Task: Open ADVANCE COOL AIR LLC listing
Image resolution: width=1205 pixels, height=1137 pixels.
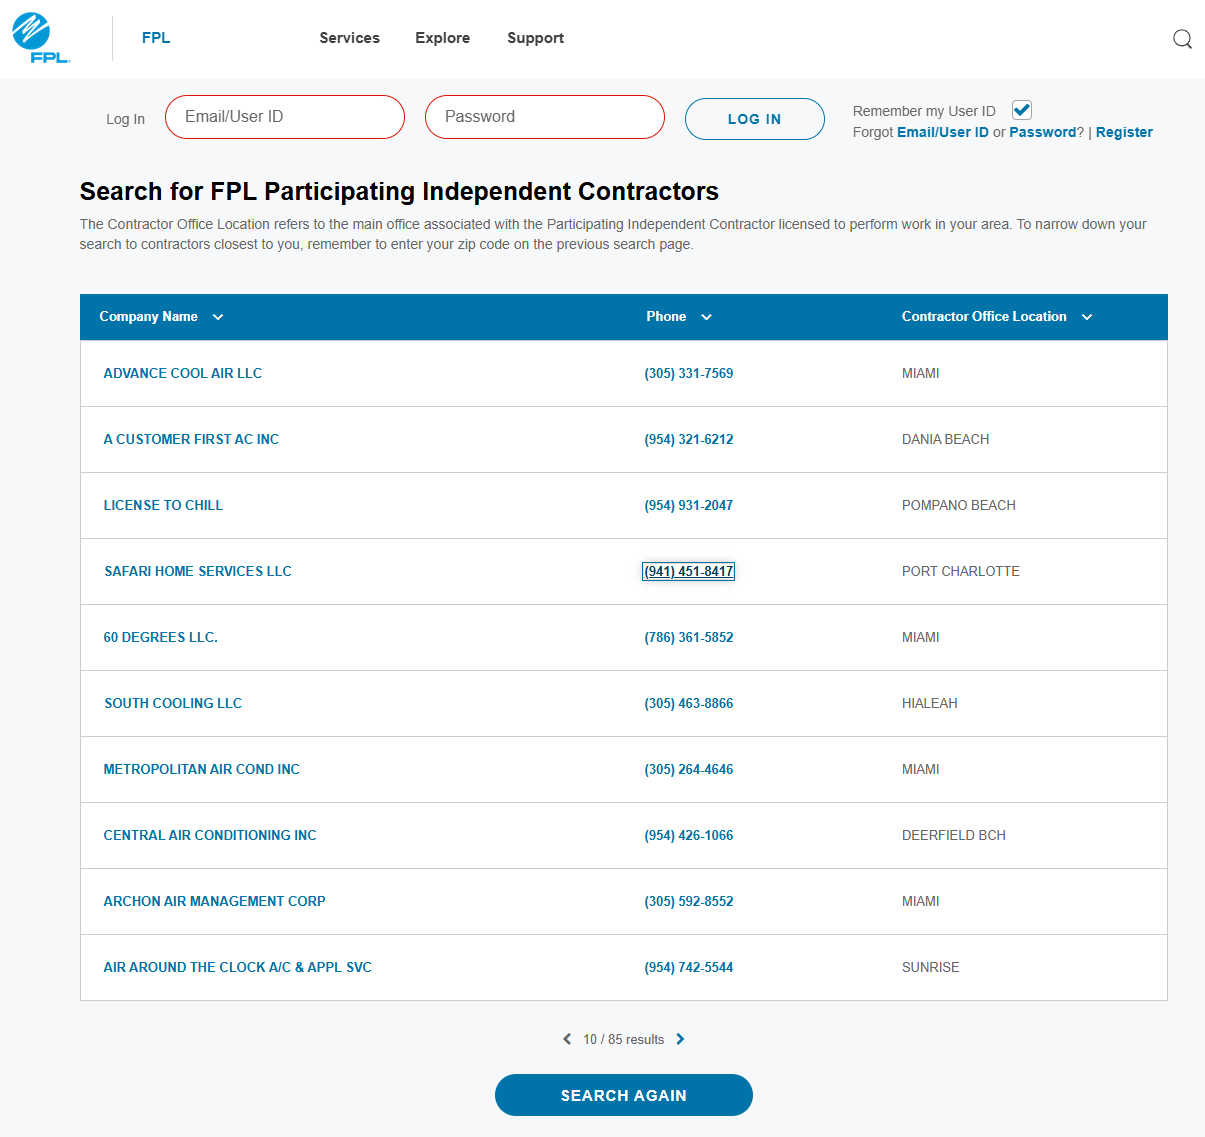Action: point(183,373)
